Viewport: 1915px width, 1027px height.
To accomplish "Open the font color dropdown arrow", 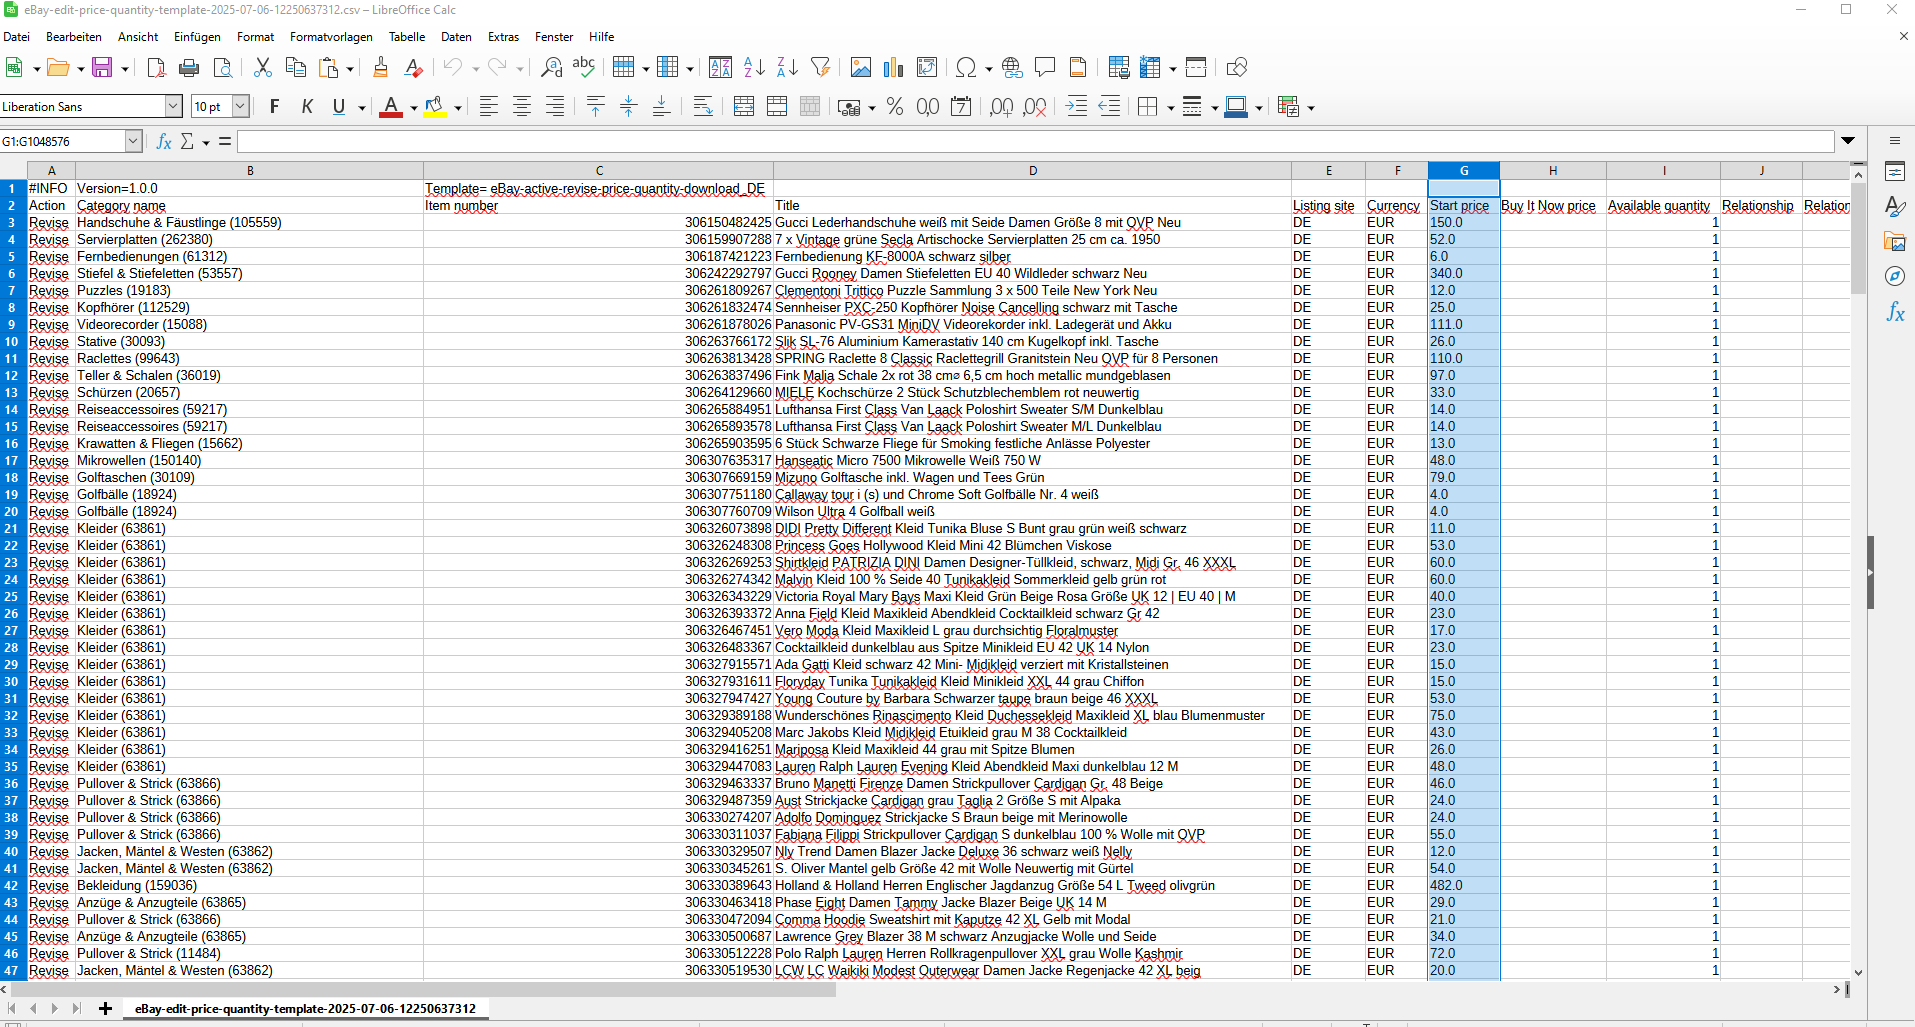I will point(413,108).
